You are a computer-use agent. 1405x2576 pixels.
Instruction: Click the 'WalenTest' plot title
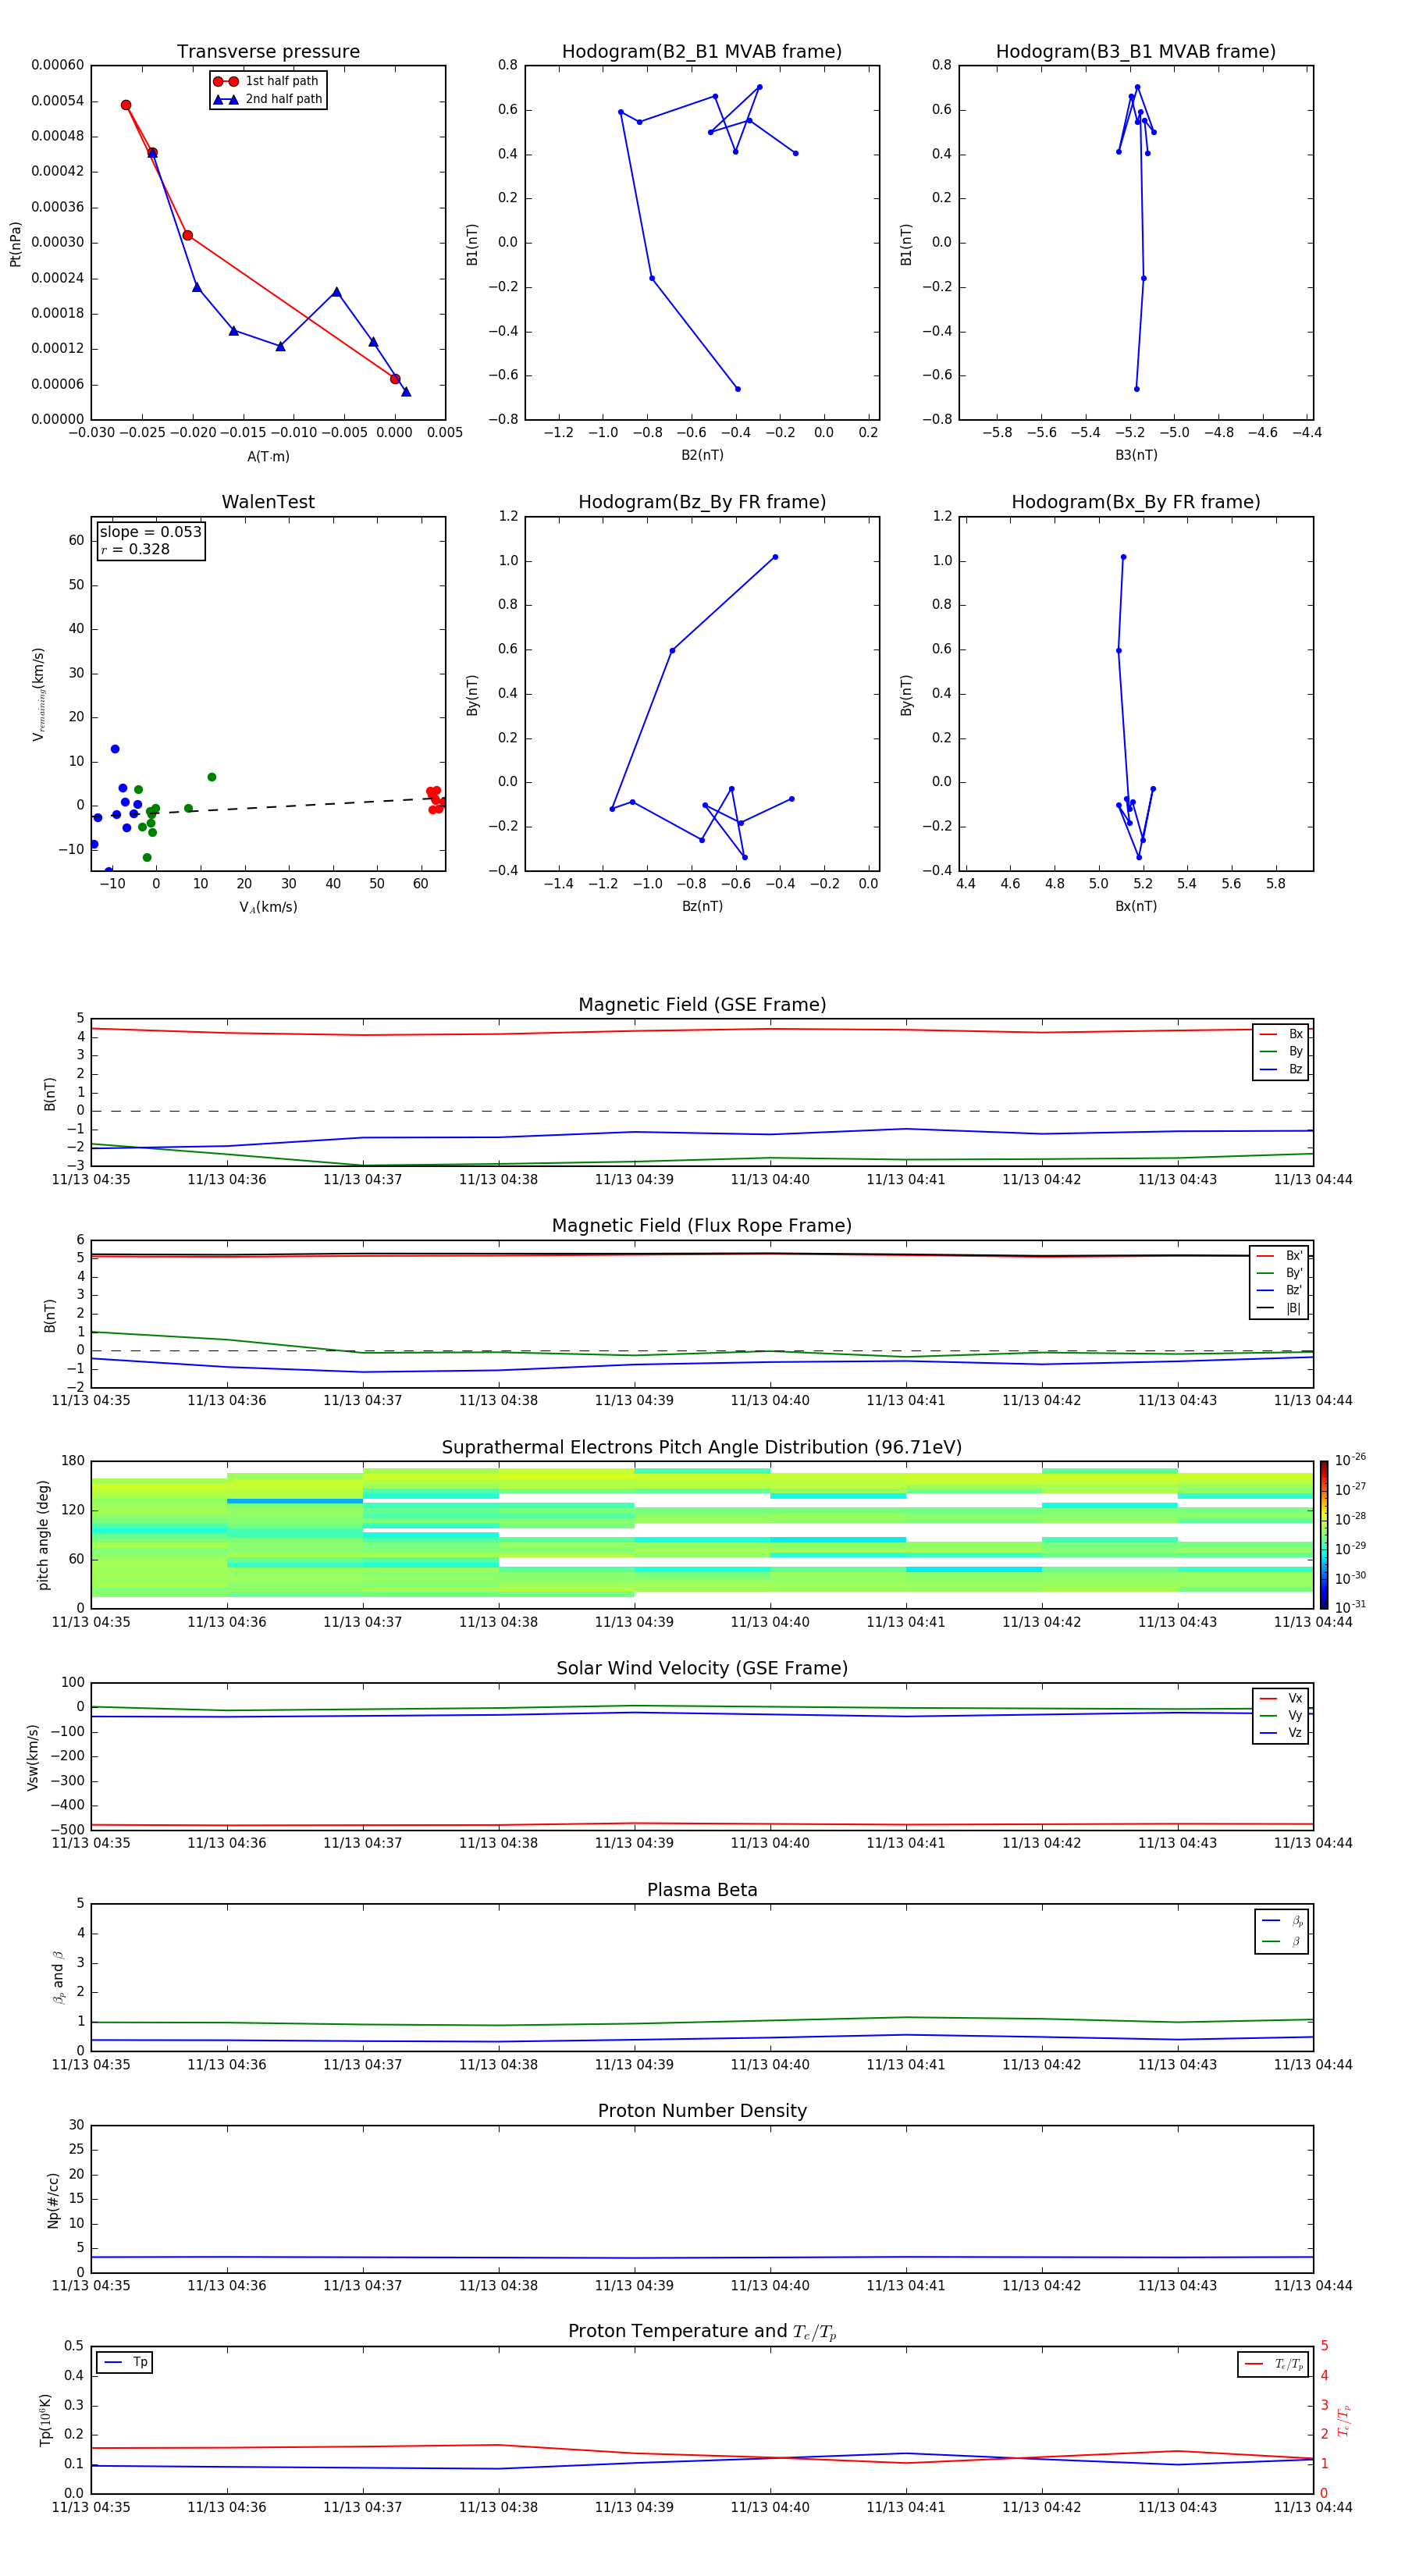coord(268,502)
